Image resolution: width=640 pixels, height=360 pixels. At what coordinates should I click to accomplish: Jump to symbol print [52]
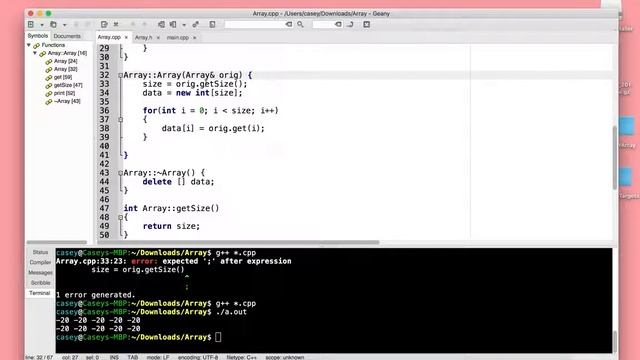point(64,93)
